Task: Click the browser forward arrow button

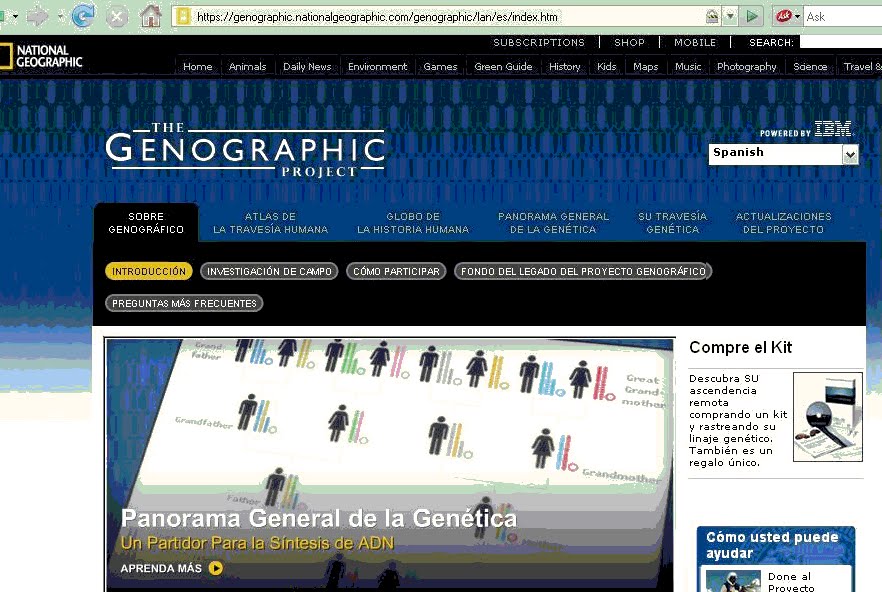Action: click(x=38, y=16)
